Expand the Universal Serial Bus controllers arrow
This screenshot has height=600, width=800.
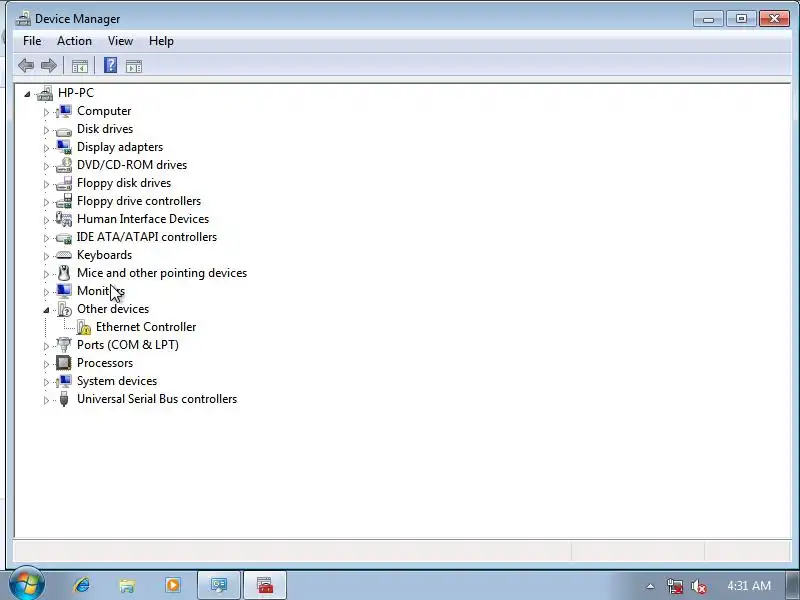pos(46,400)
